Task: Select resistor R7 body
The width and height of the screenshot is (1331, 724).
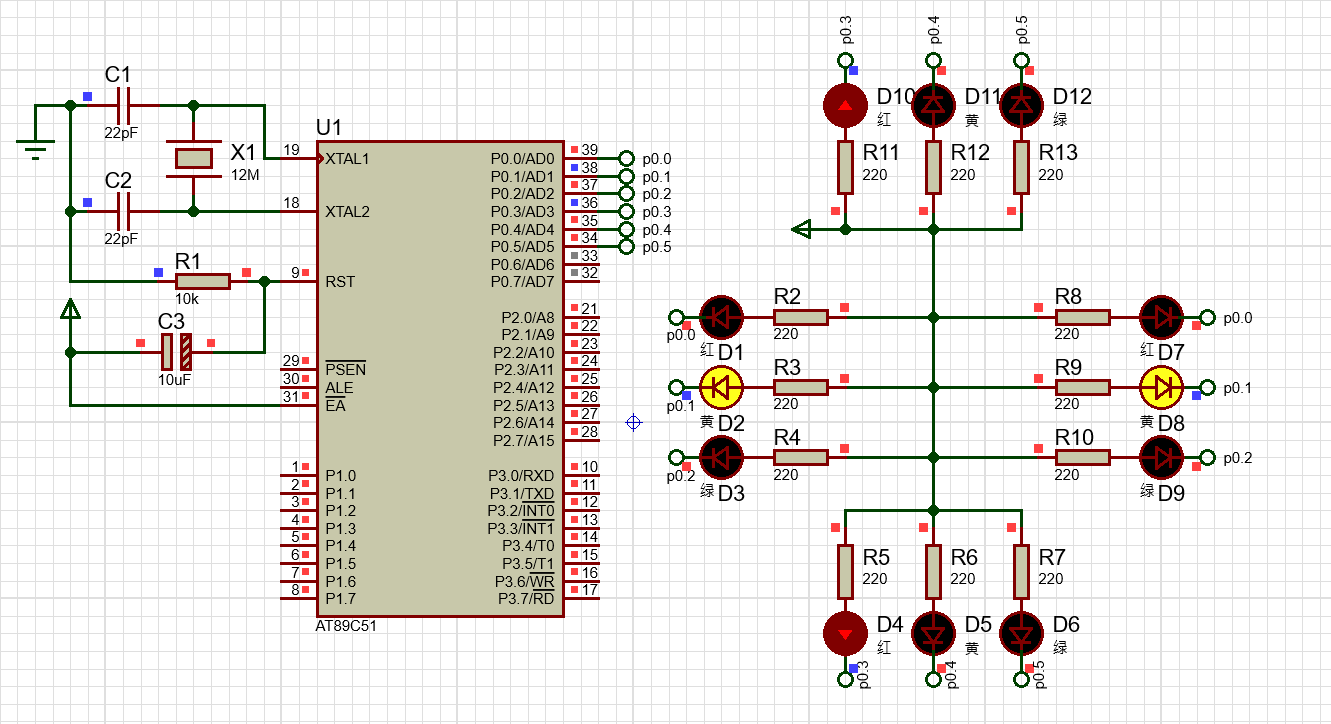Action: [x=1021, y=571]
